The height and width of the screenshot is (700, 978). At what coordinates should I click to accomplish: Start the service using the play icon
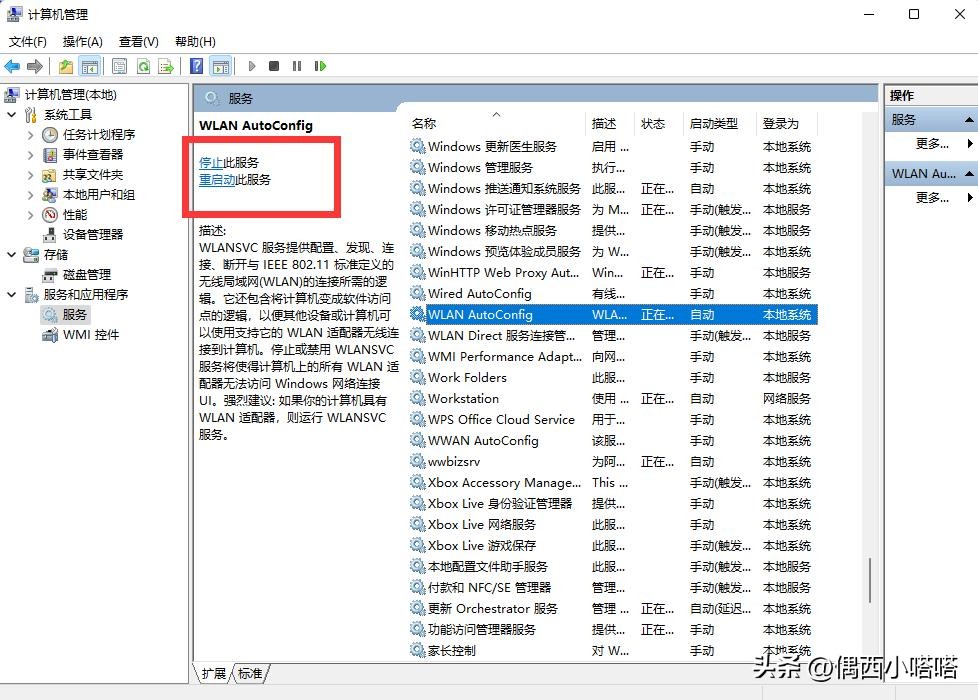252,66
